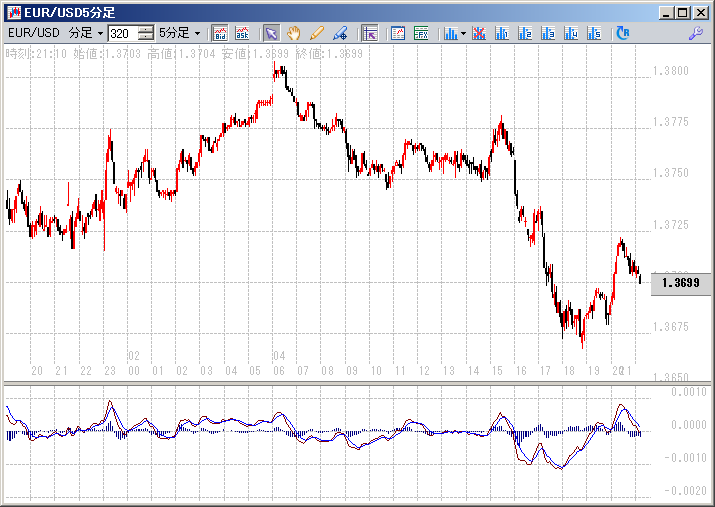Click the 15 hour label on time axis
The height and width of the screenshot is (507, 715).
coord(497,371)
